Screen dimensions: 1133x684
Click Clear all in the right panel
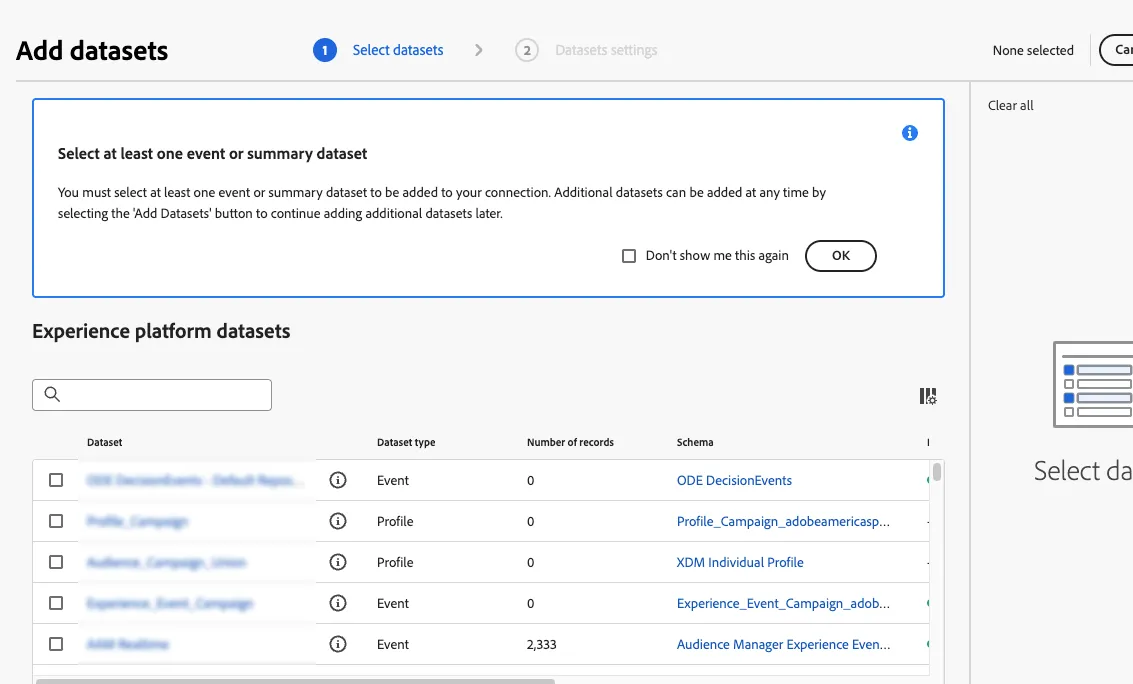tap(1010, 105)
